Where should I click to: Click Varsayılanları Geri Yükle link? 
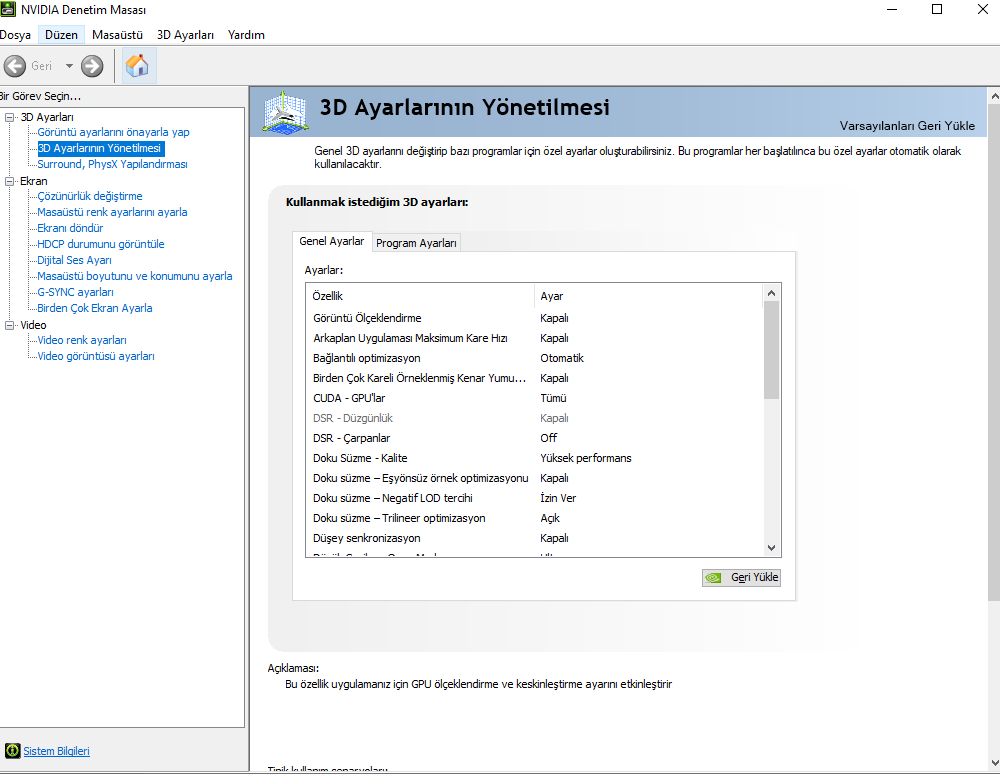pos(907,126)
